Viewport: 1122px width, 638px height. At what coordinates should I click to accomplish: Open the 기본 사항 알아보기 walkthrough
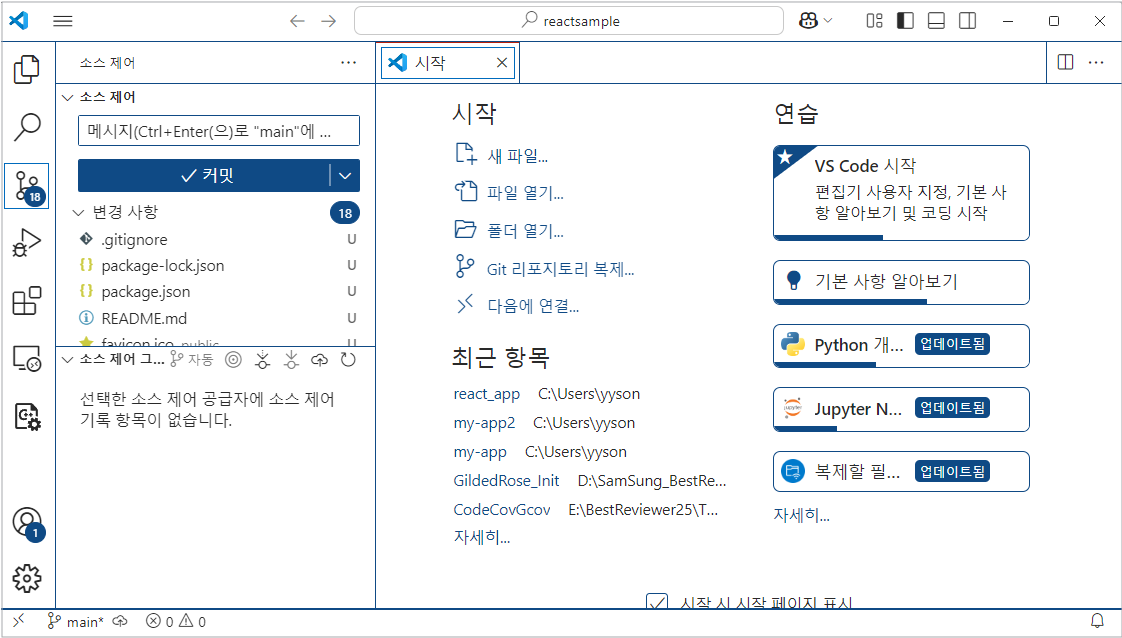[x=901, y=282]
